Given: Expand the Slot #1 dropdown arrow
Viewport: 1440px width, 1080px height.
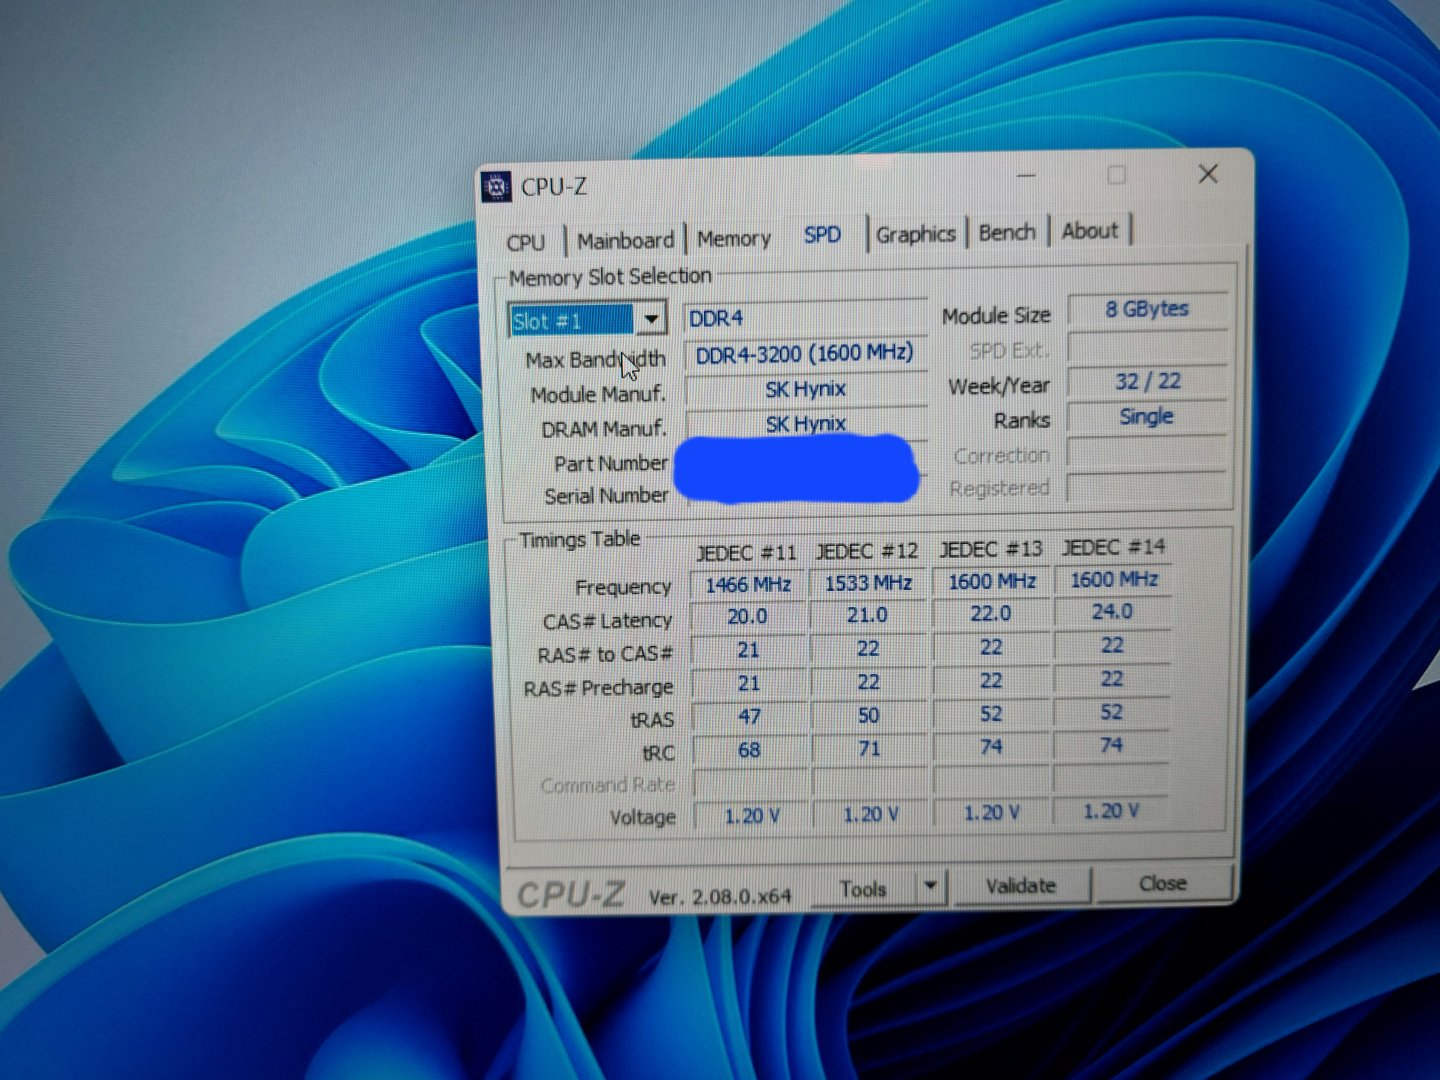Looking at the screenshot, I should point(651,320).
